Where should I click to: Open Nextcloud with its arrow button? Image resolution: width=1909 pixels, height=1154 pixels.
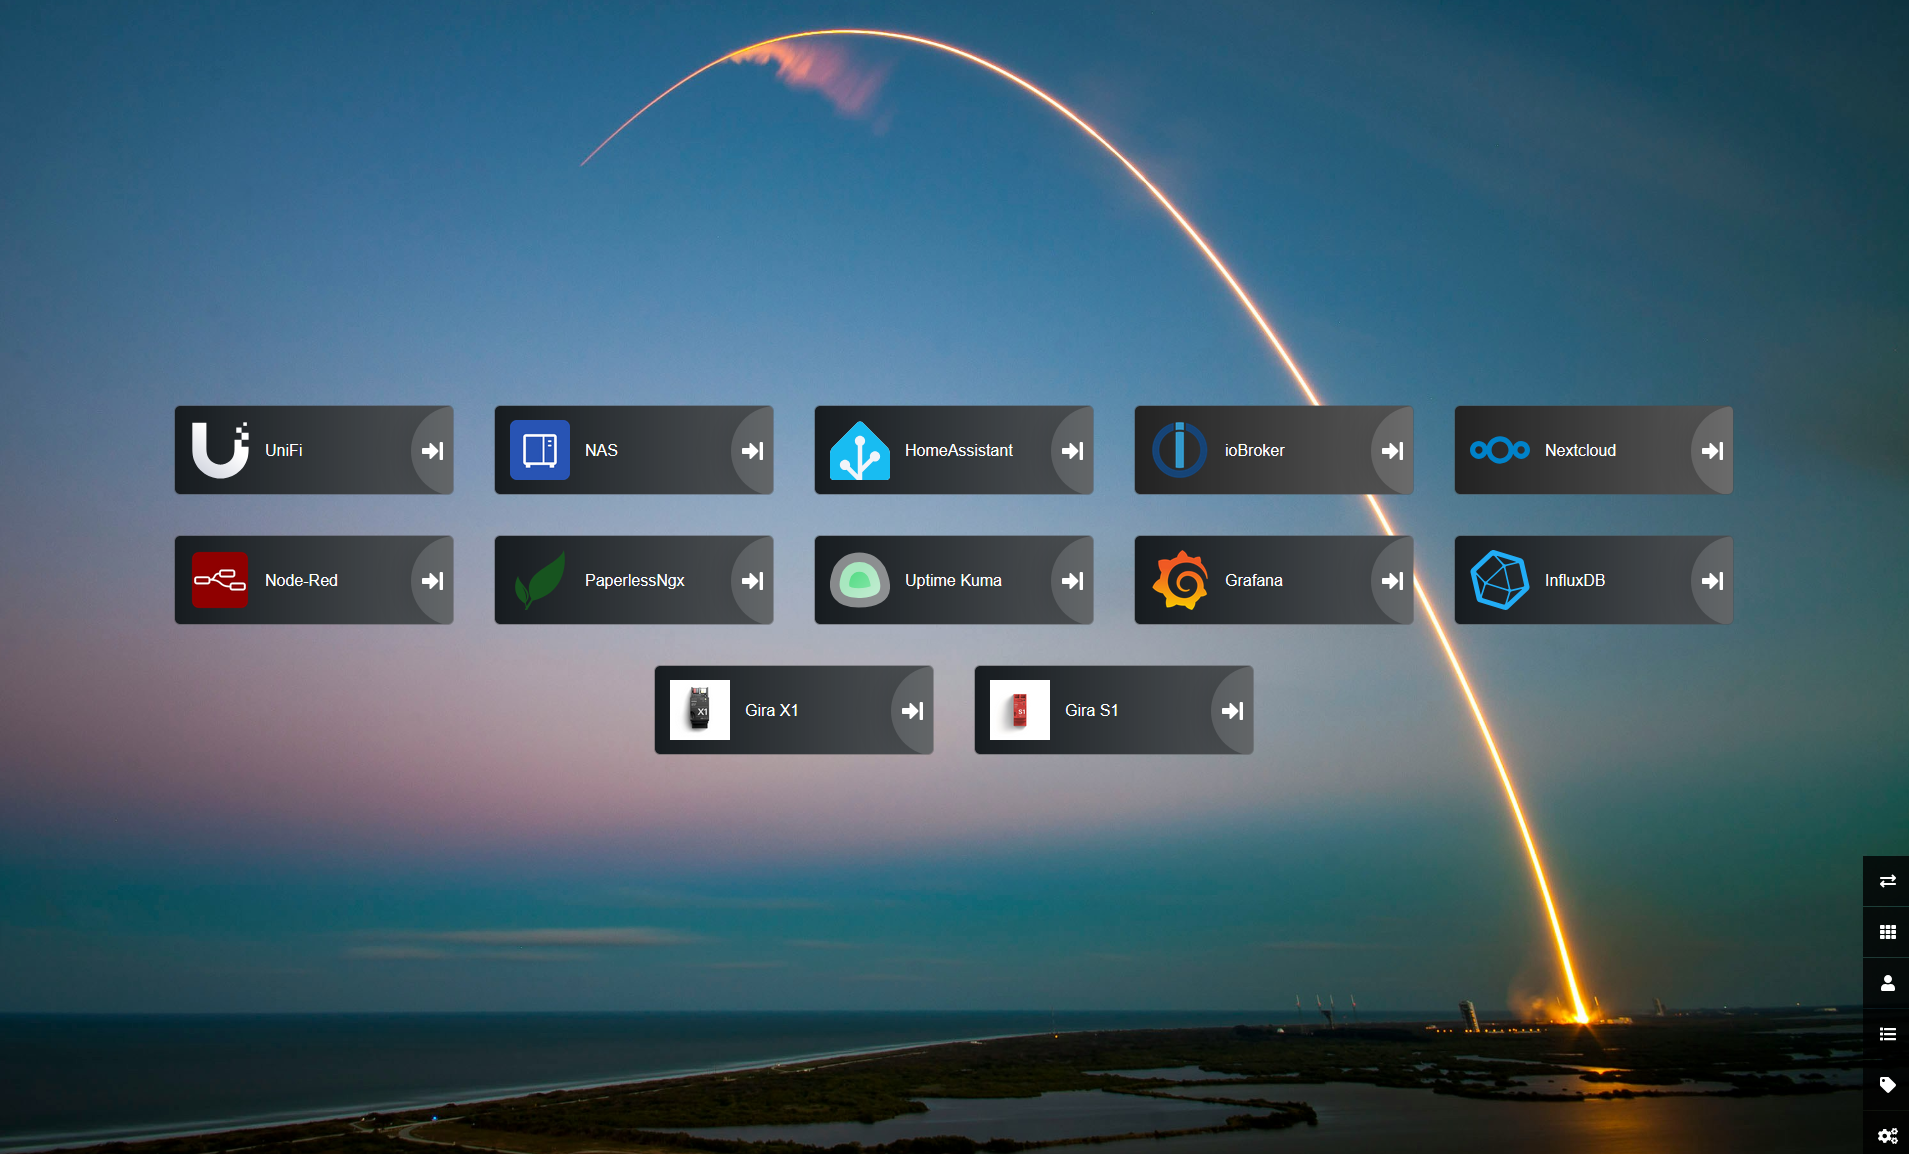tap(1713, 450)
